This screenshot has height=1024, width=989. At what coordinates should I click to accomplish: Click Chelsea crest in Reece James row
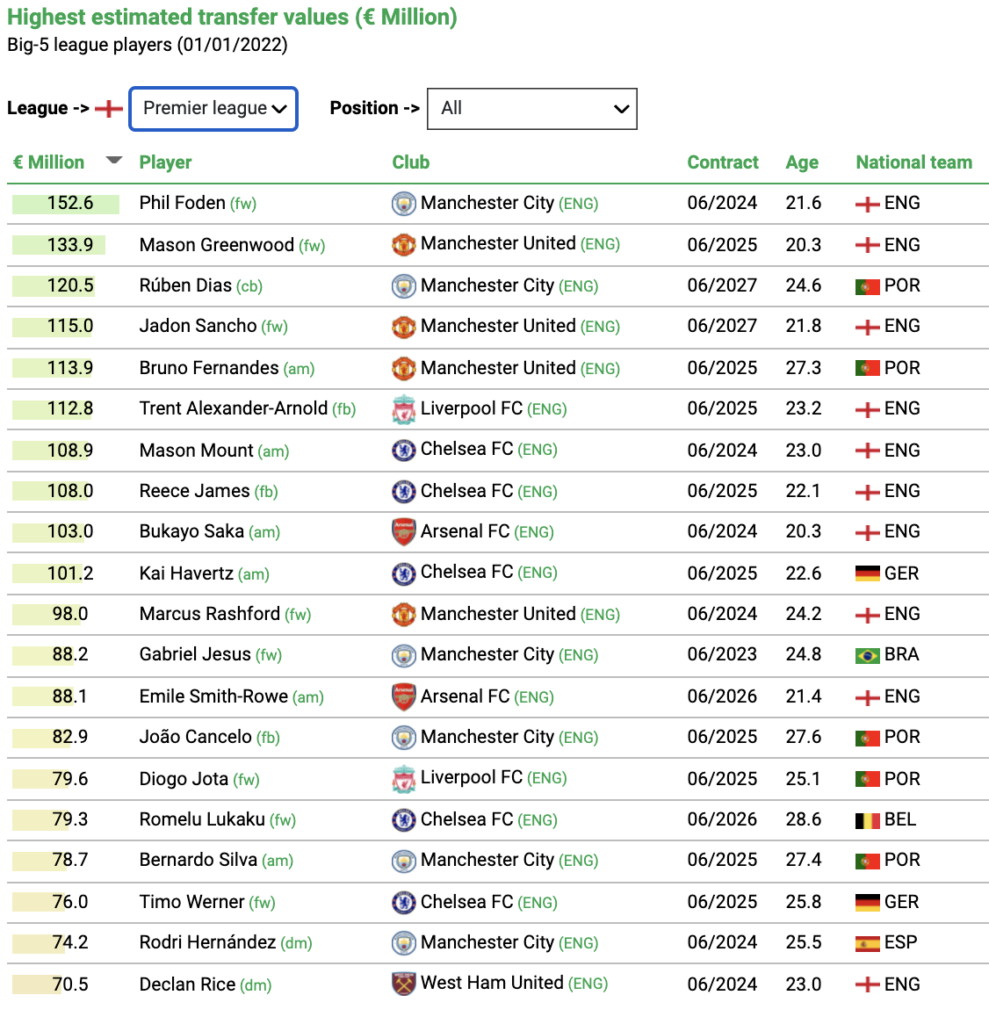(x=404, y=492)
